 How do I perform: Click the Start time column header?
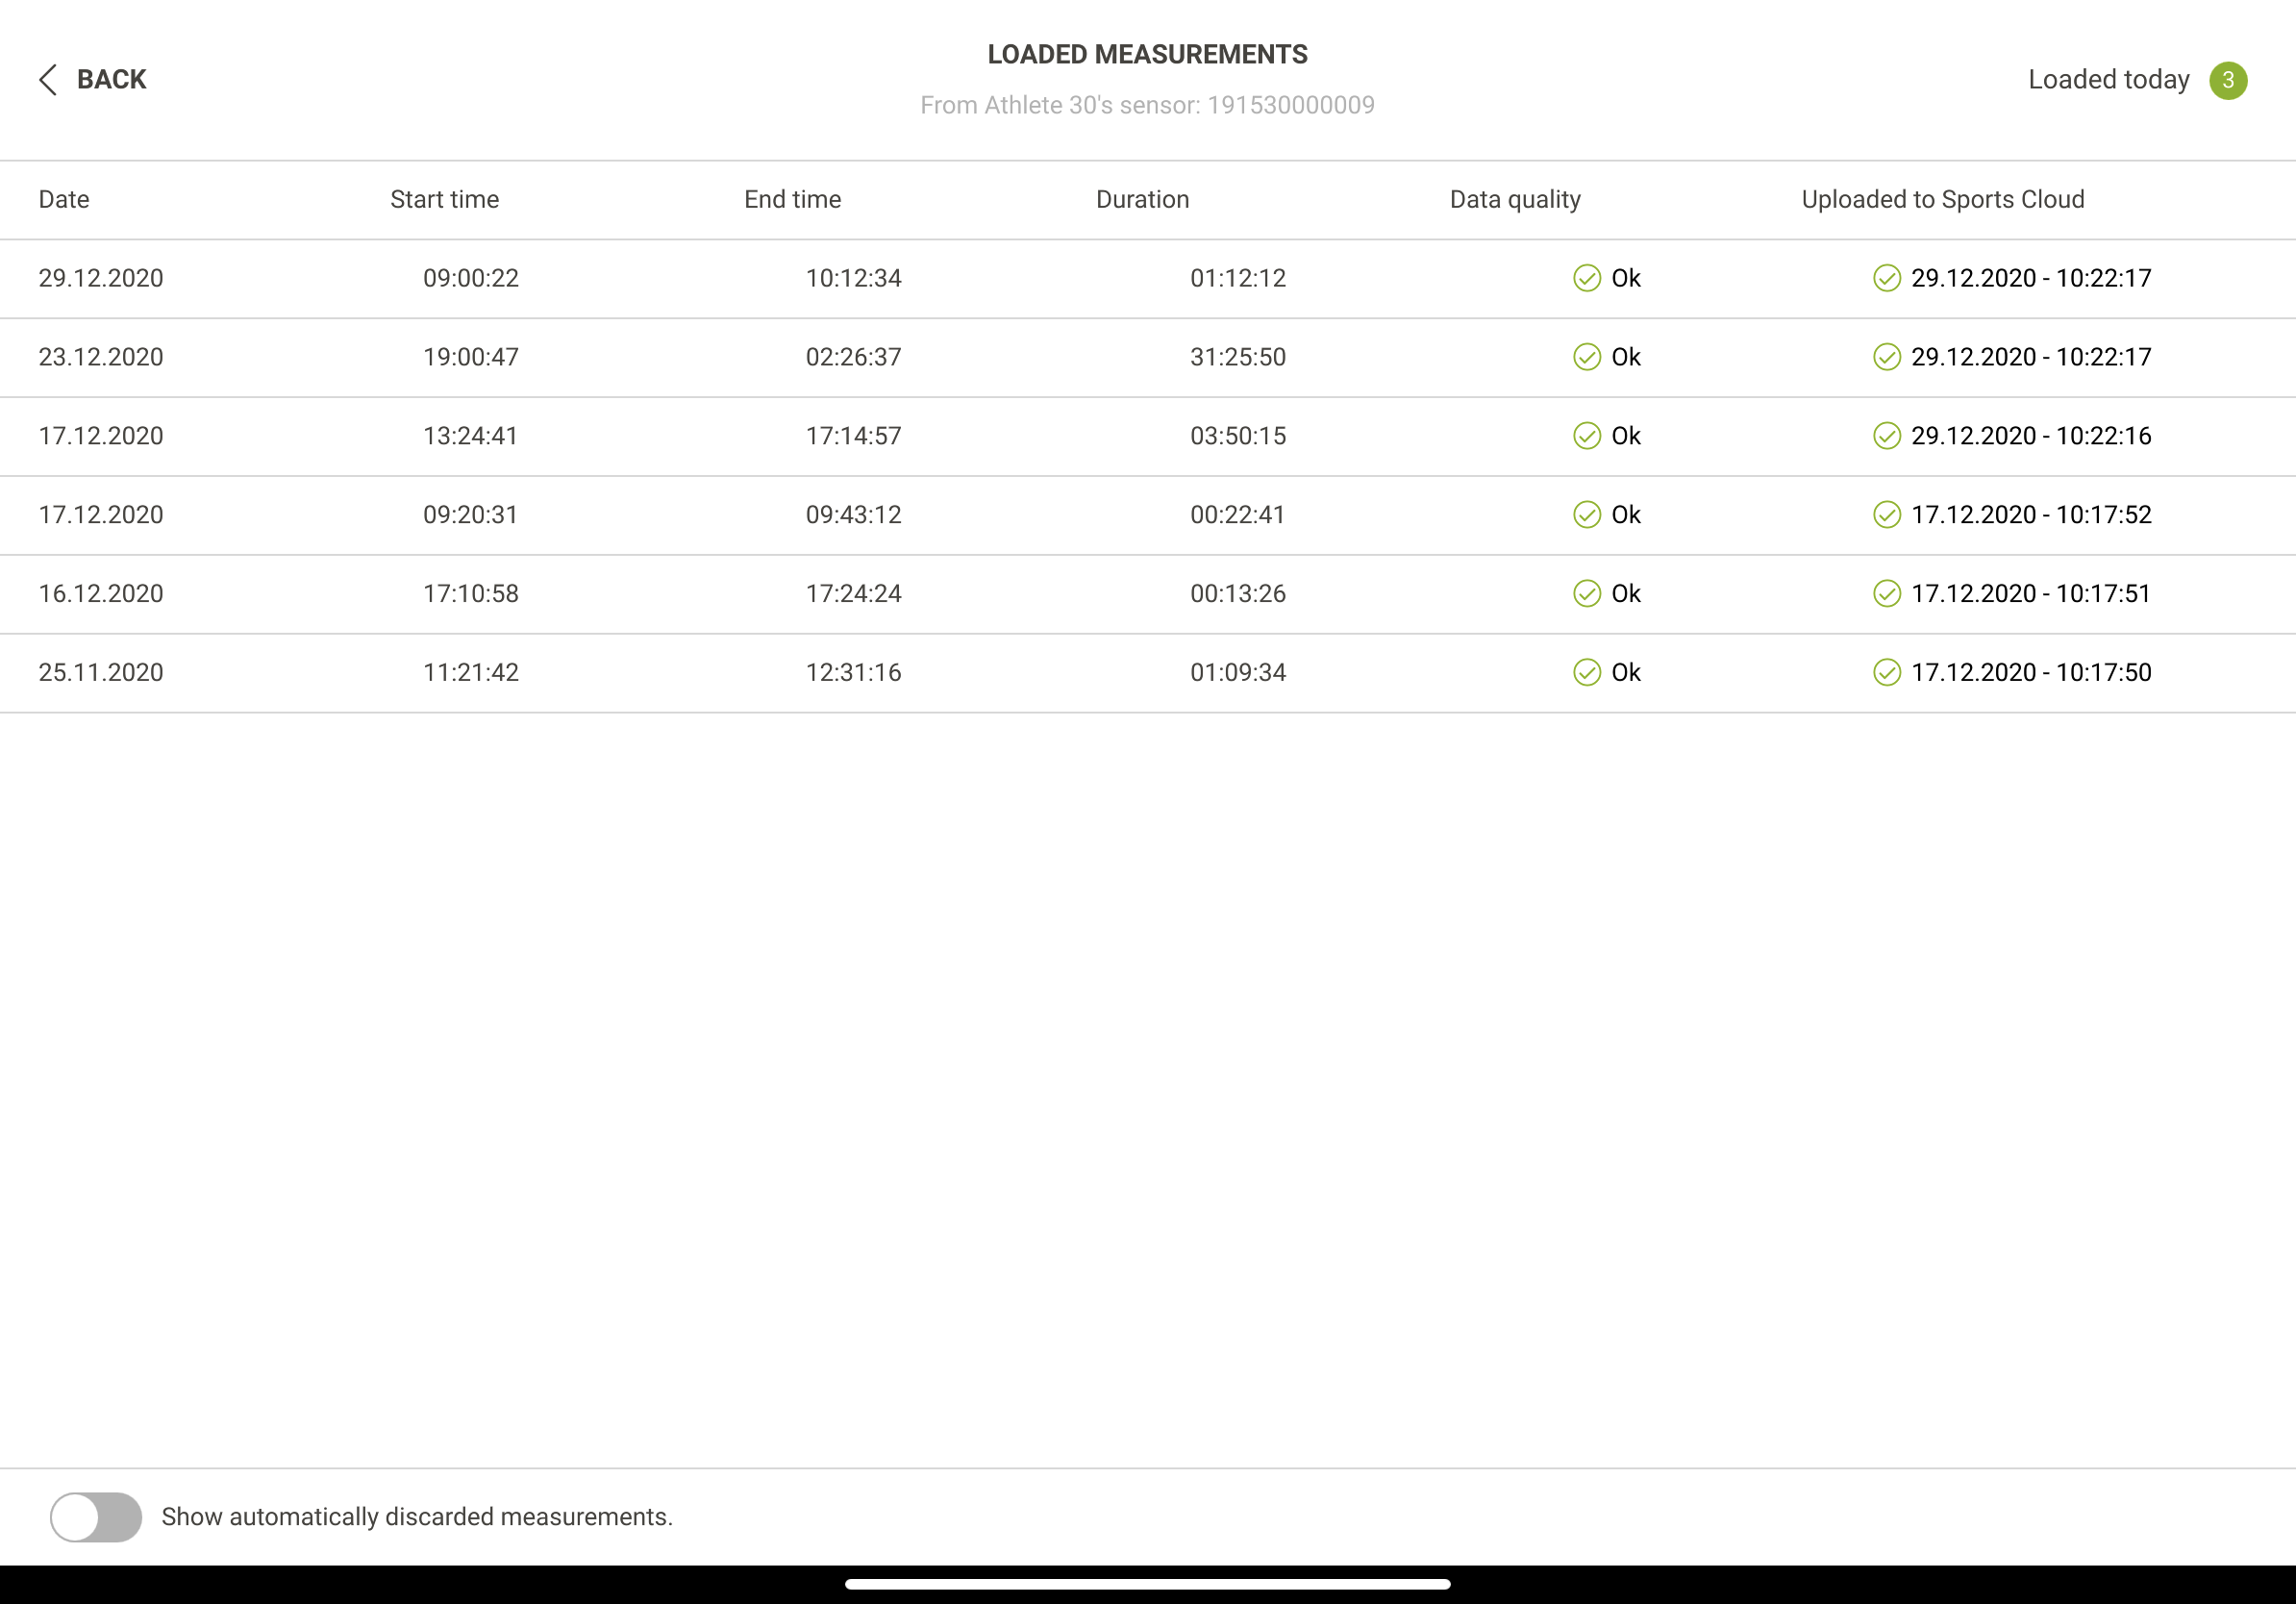pyautogui.click(x=444, y=199)
